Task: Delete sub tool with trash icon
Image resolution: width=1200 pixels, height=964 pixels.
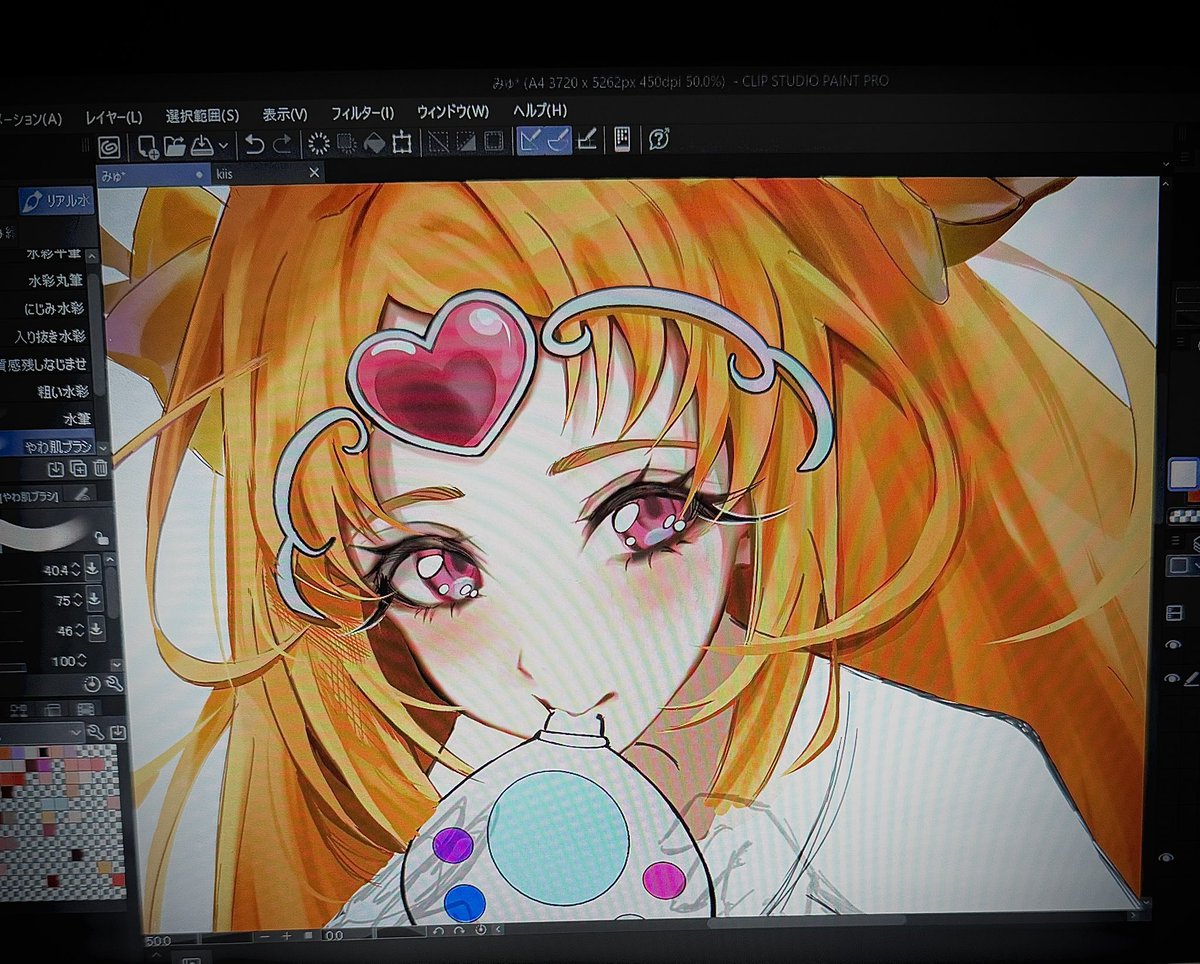Action: [x=100, y=468]
